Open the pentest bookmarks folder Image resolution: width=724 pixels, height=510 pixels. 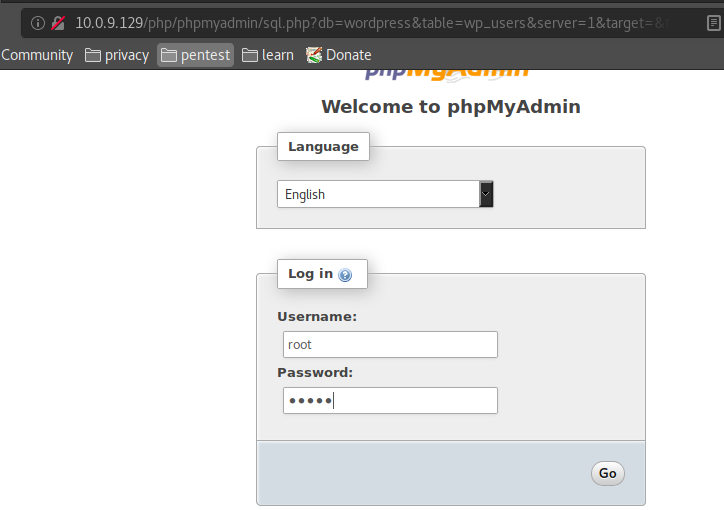[195, 55]
